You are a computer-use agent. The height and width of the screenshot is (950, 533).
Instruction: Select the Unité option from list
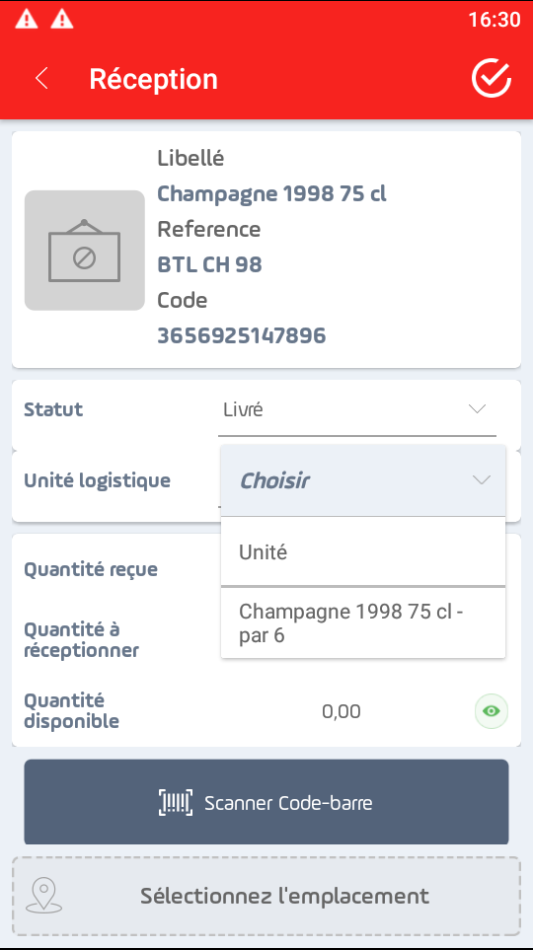coord(363,552)
